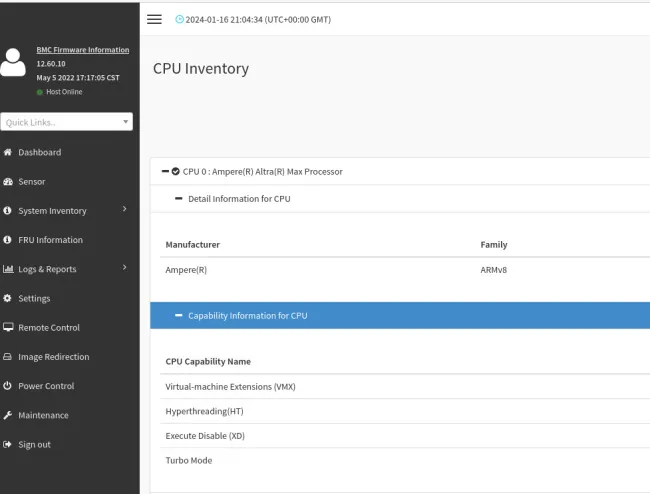Click the Remote Control monitor icon
The width and height of the screenshot is (650, 494).
point(8,328)
